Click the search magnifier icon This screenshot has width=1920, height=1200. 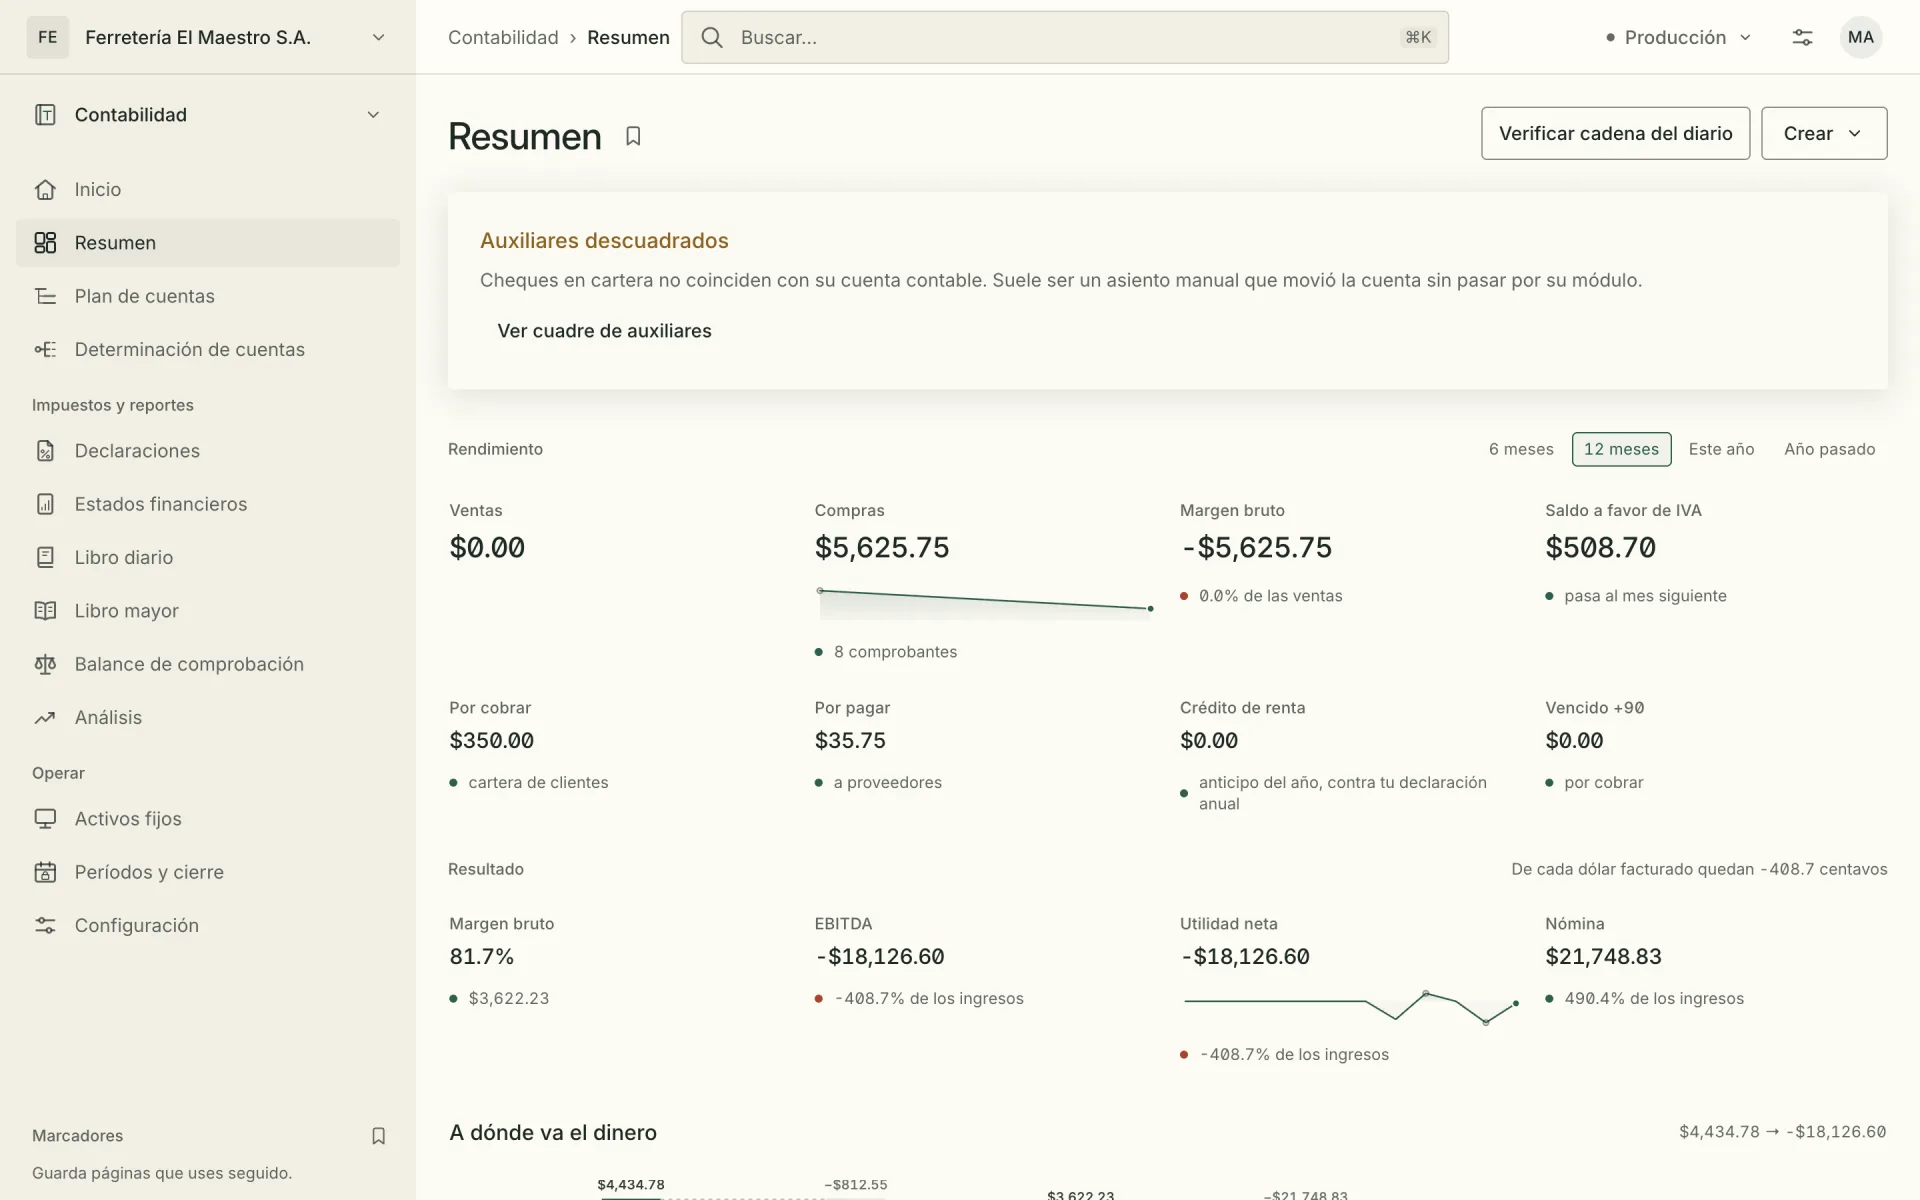pos(711,37)
